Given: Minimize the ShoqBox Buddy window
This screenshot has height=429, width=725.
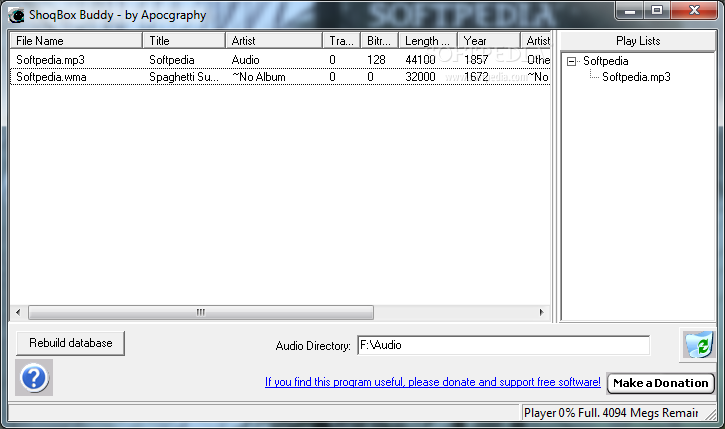Looking at the screenshot, I should pos(630,11).
